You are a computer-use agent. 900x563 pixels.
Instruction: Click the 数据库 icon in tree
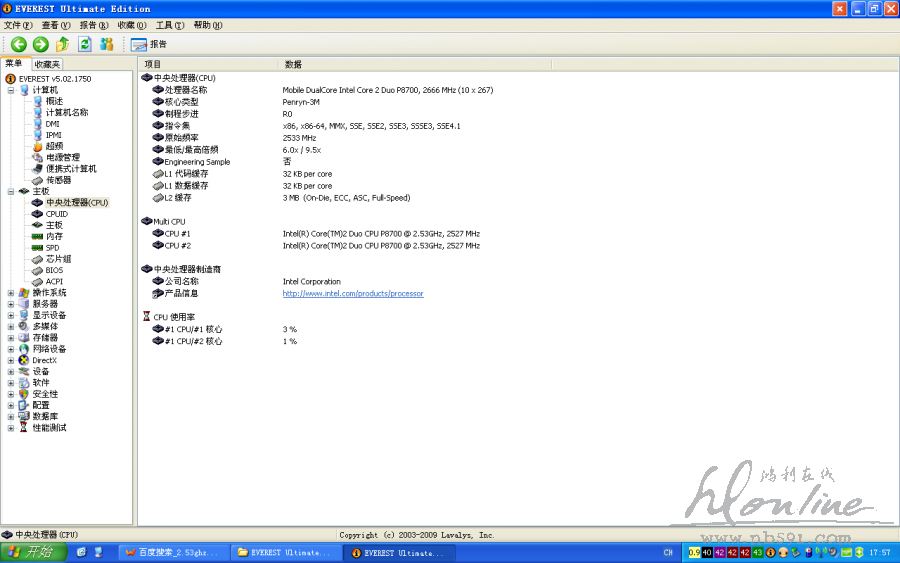tap(24, 417)
